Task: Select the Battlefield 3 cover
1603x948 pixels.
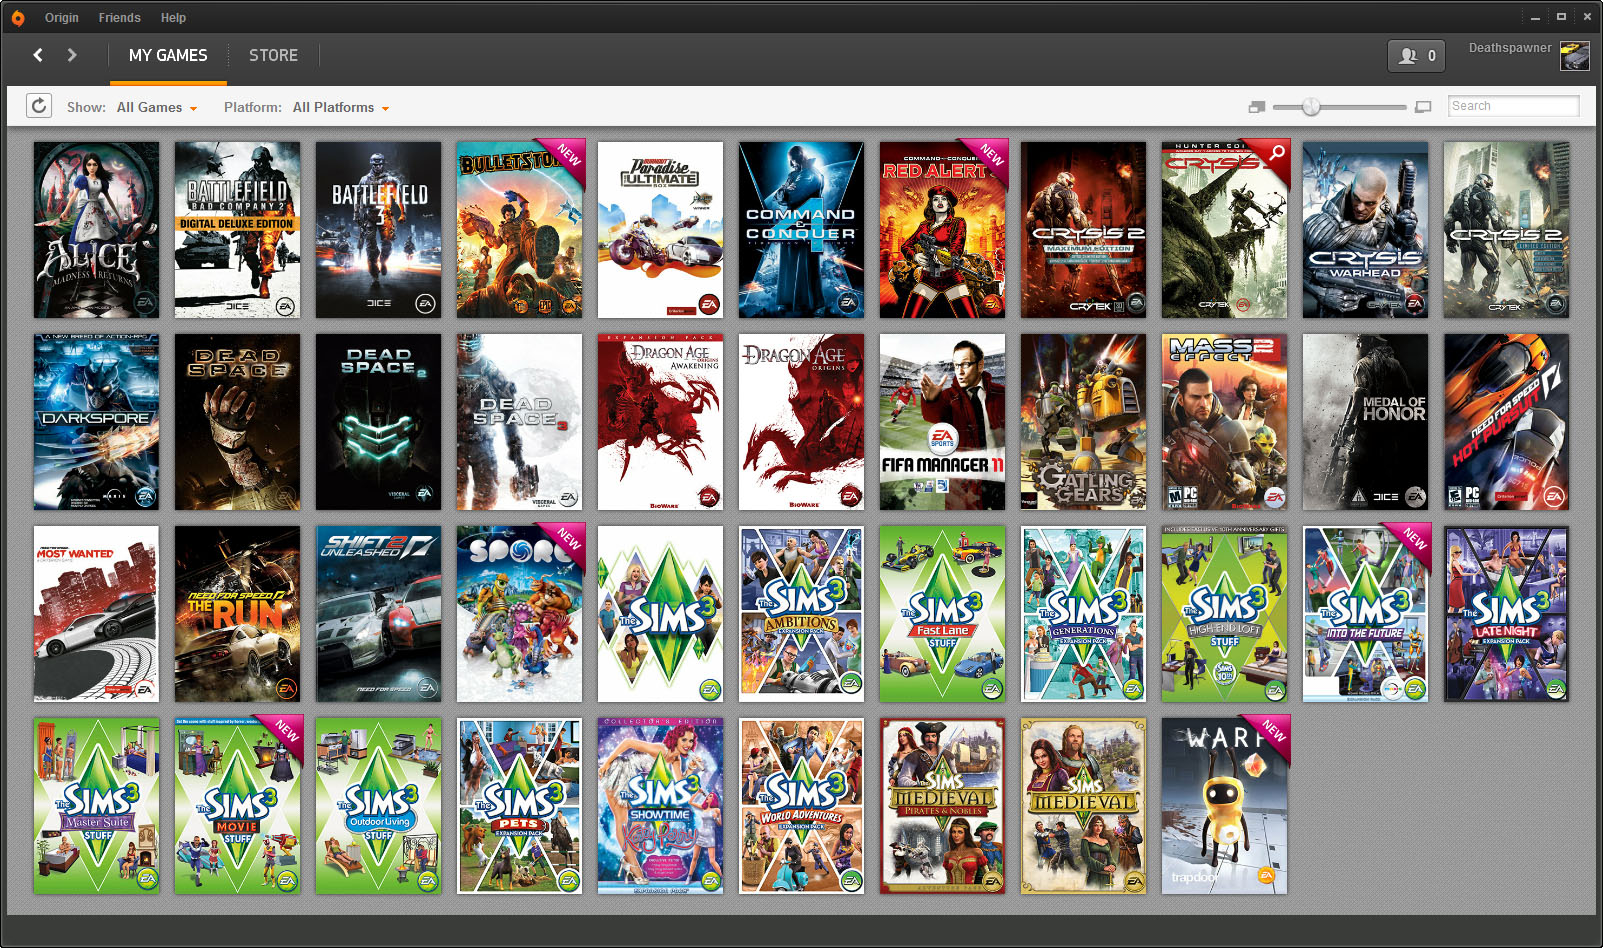Action: [378, 230]
